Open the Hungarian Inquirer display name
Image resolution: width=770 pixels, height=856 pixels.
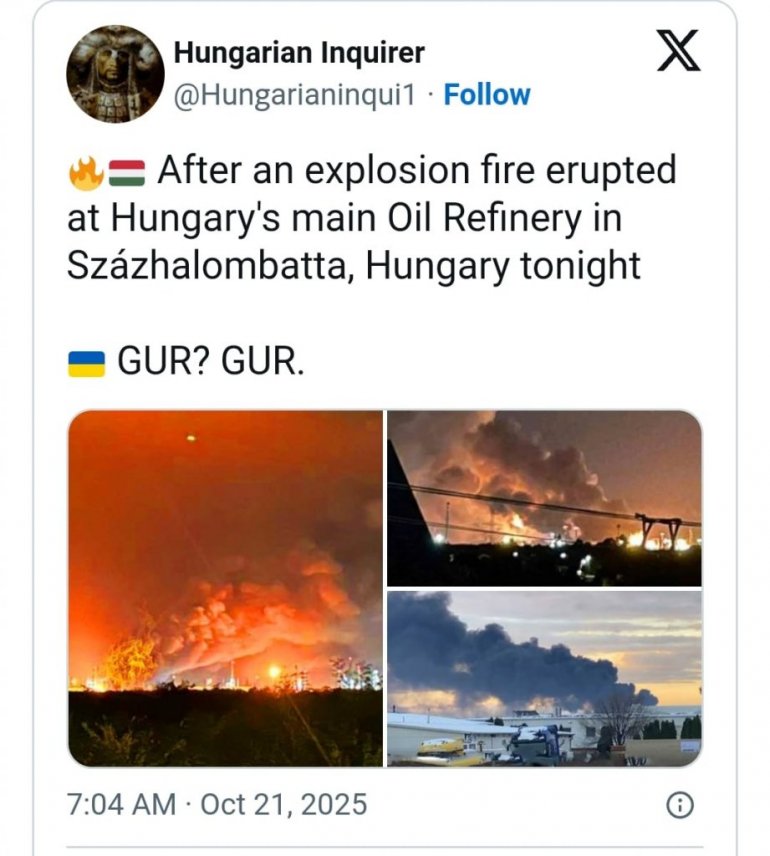(x=299, y=53)
